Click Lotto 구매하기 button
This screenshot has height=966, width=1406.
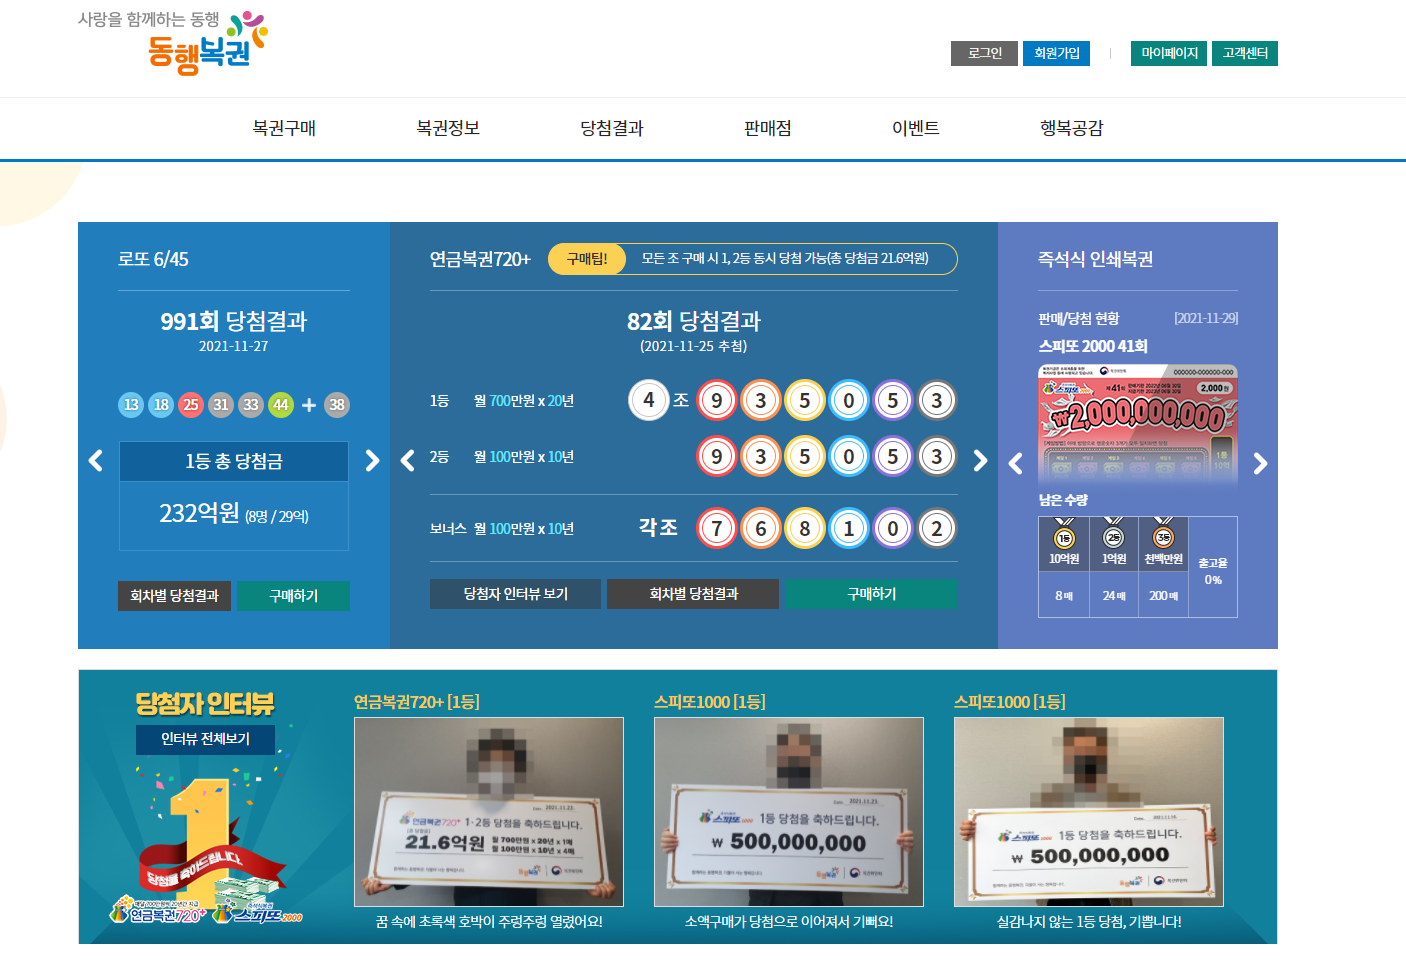(x=293, y=596)
